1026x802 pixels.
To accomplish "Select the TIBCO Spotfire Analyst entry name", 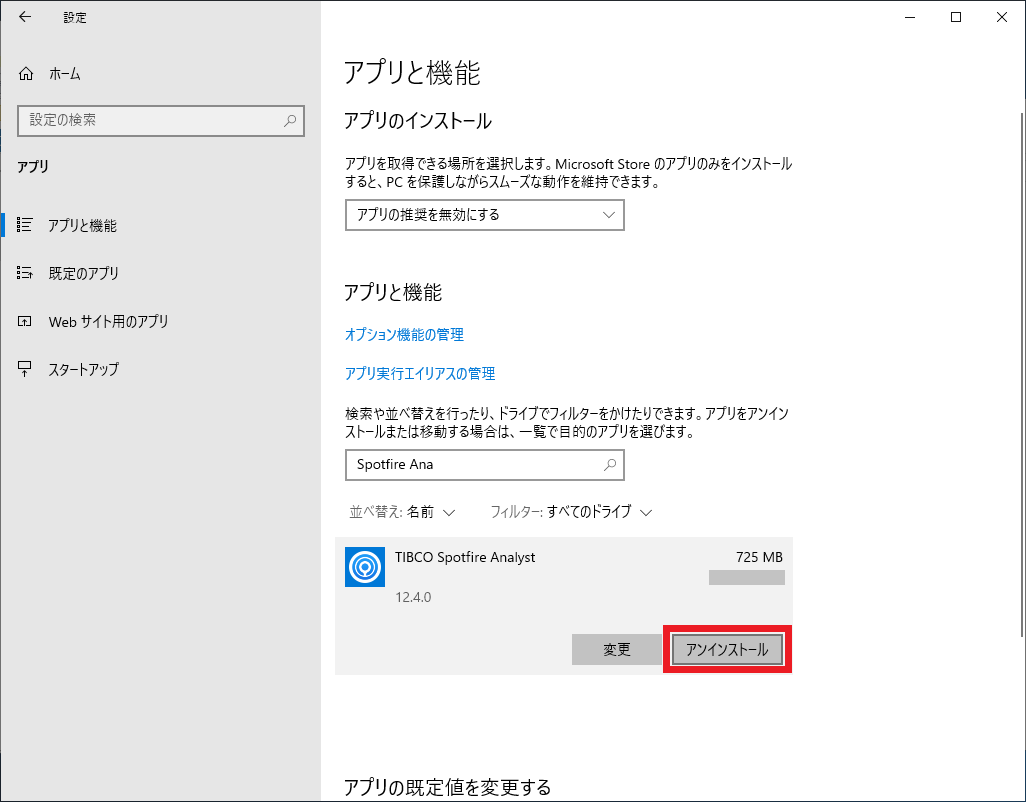I will pyautogui.click(x=465, y=557).
